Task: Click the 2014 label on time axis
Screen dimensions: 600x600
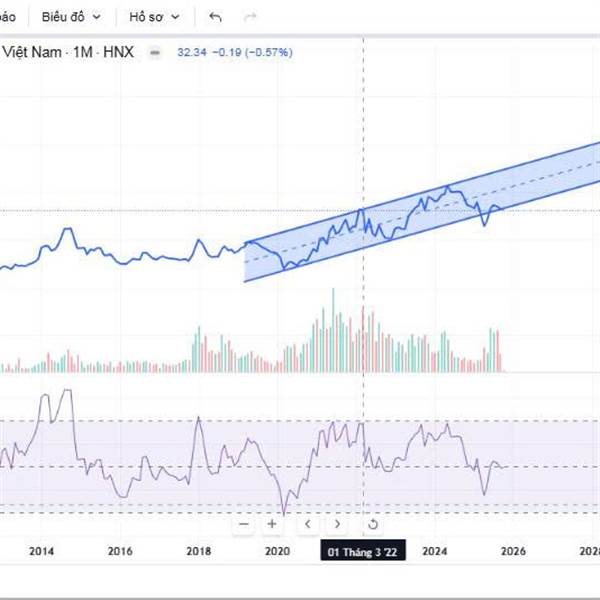Action: pyautogui.click(x=42, y=551)
